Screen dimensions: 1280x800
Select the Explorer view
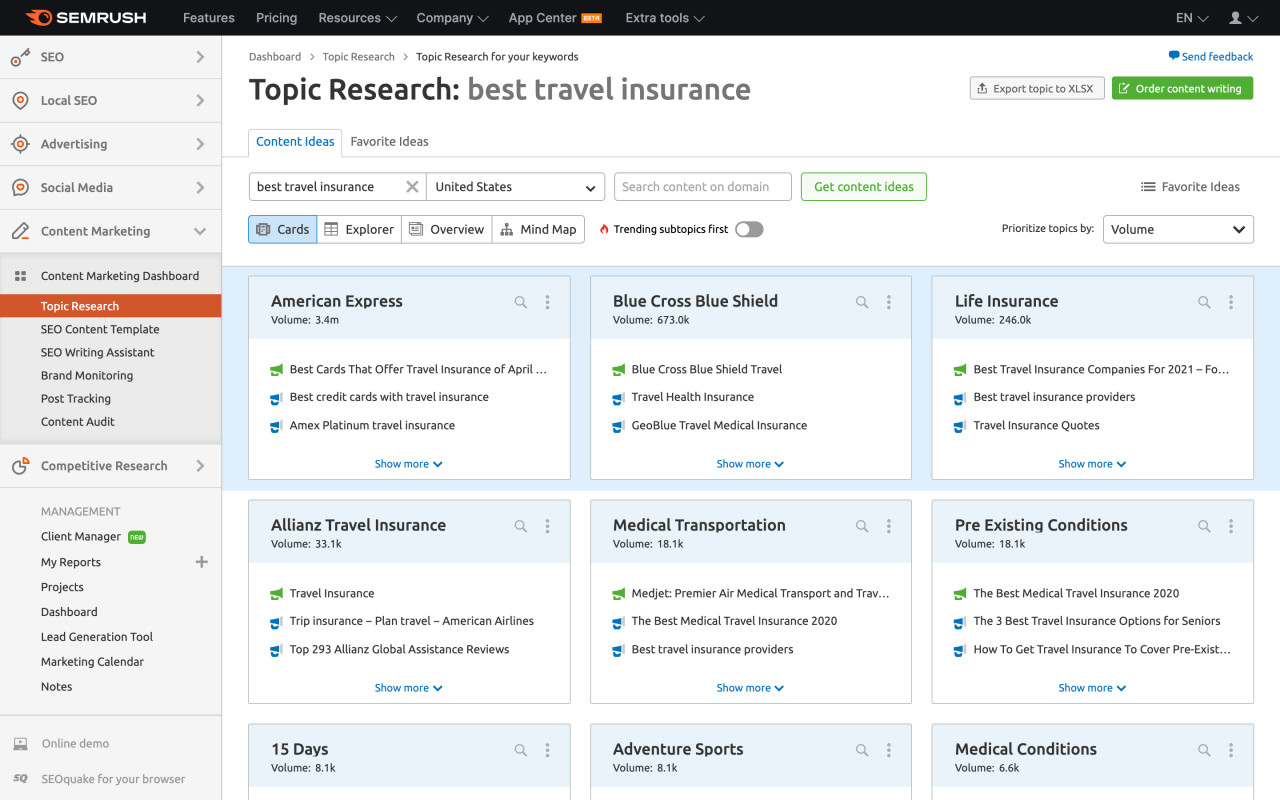[359, 229]
